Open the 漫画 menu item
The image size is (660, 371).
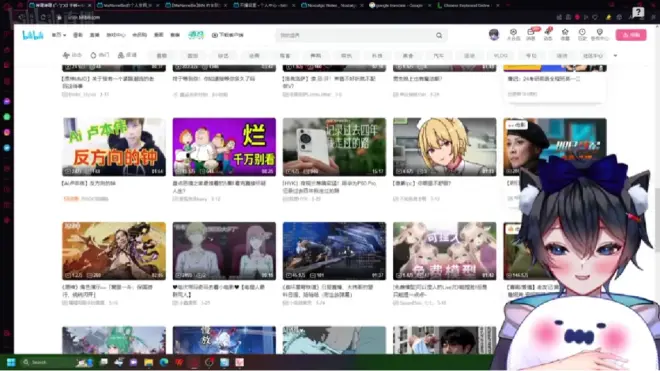tap(159, 35)
